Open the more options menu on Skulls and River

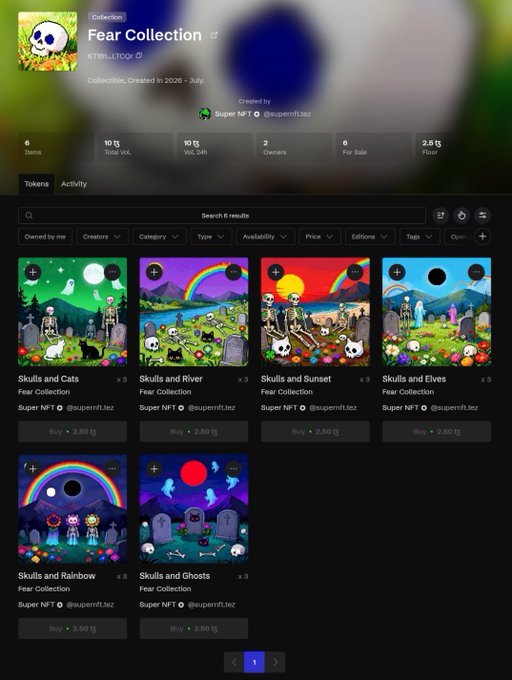point(234,272)
